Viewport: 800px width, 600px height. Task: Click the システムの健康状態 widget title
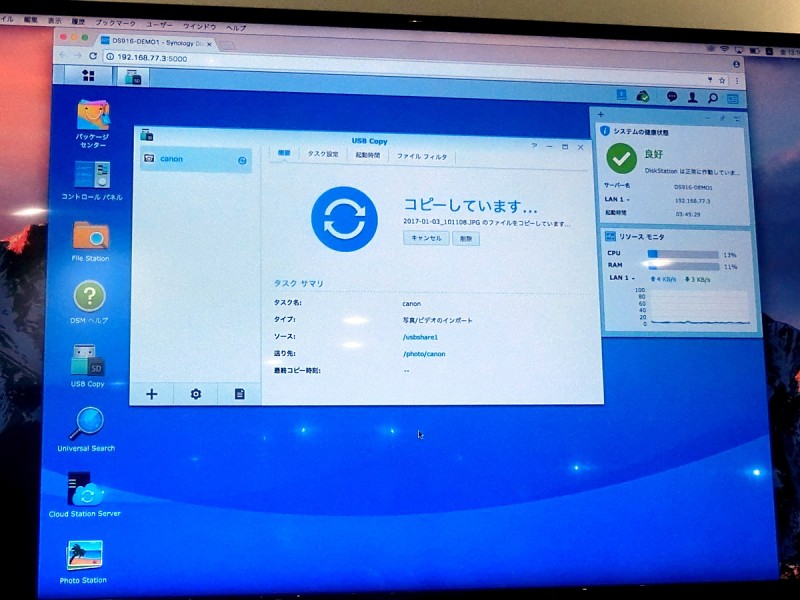point(641,132)
